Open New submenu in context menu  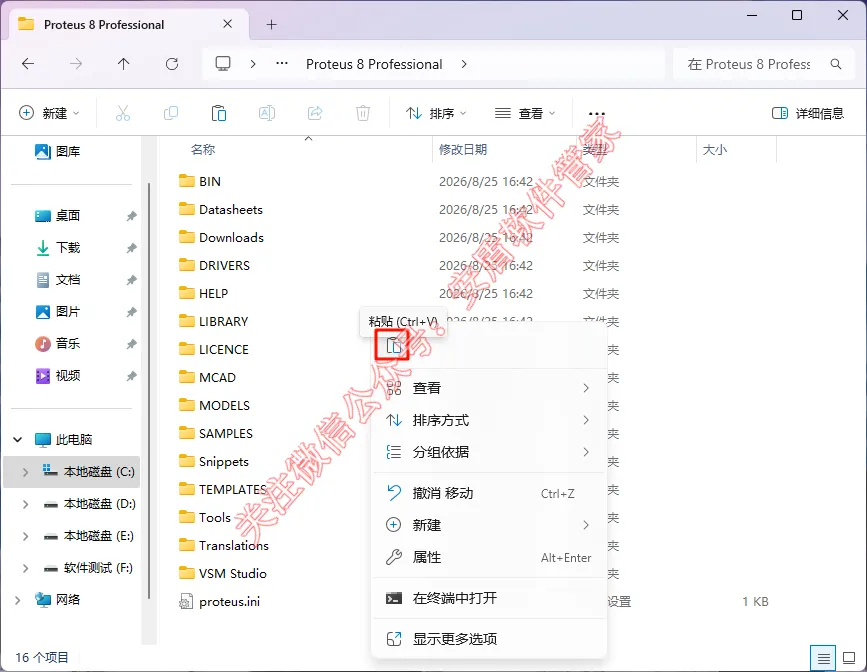489,525
